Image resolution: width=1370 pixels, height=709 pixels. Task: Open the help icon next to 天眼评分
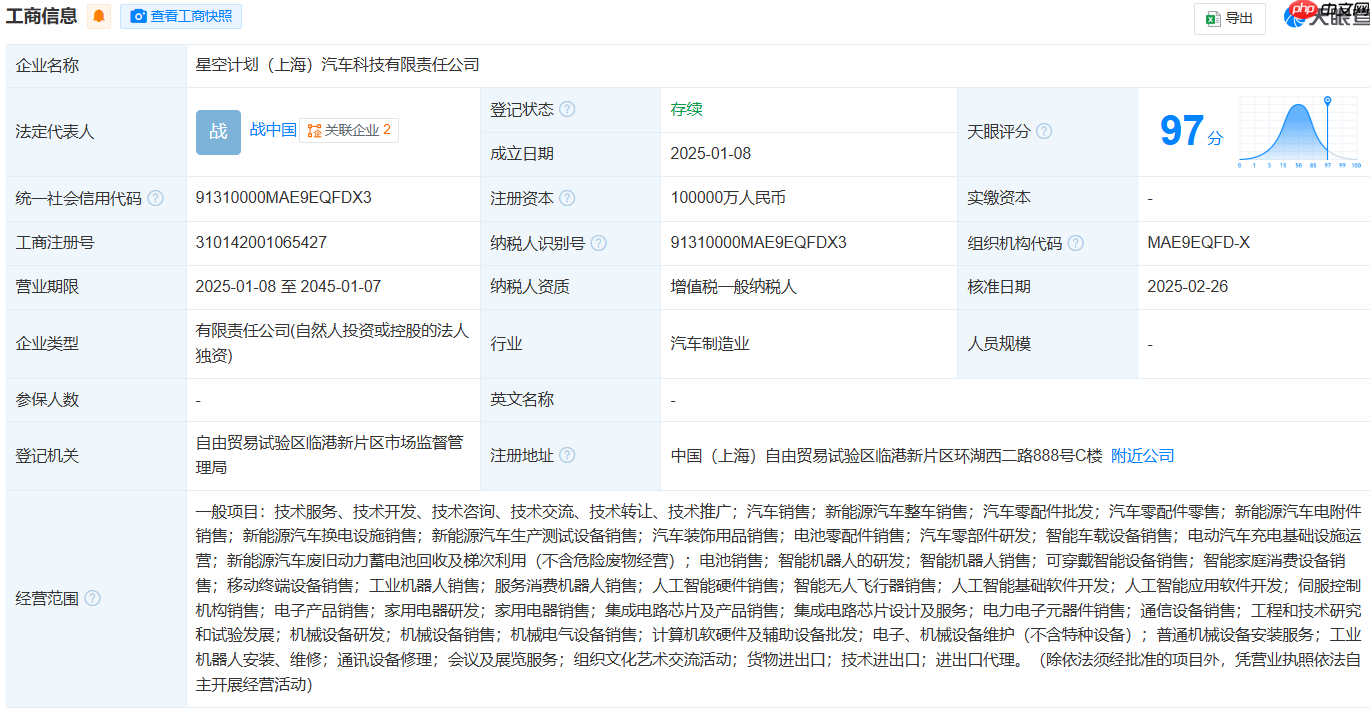click(x=1044, y=131)
